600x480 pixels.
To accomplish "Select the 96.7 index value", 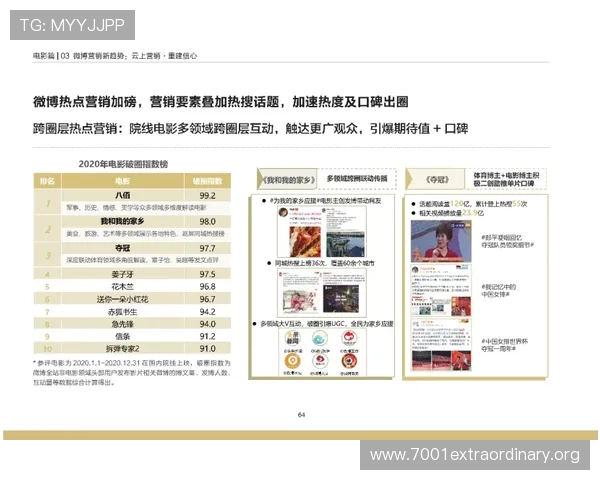I will coord(207,299).
